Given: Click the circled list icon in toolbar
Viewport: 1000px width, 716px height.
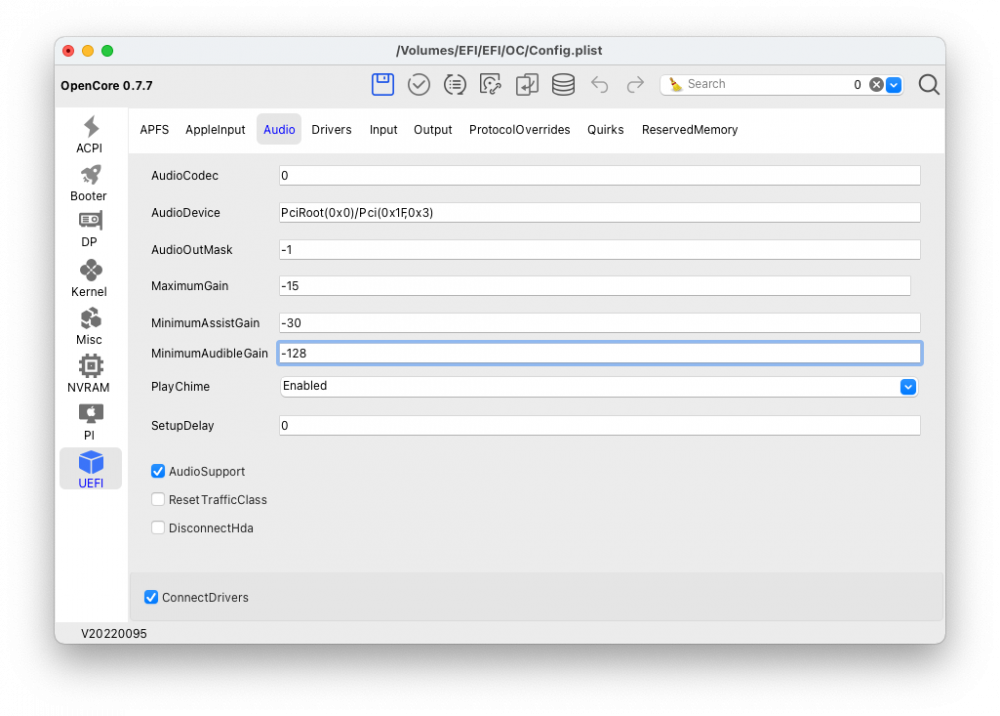Looking at the screenshot, I should coord(455,84).
